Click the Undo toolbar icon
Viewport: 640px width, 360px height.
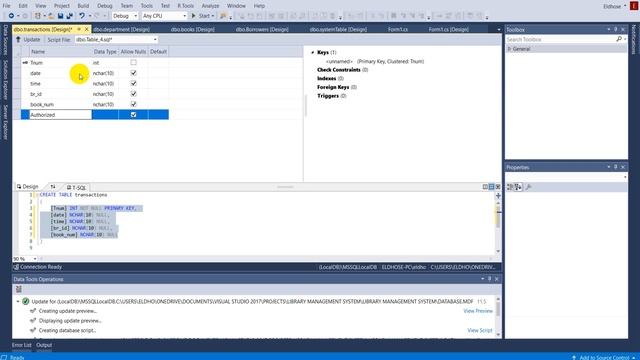82,16
